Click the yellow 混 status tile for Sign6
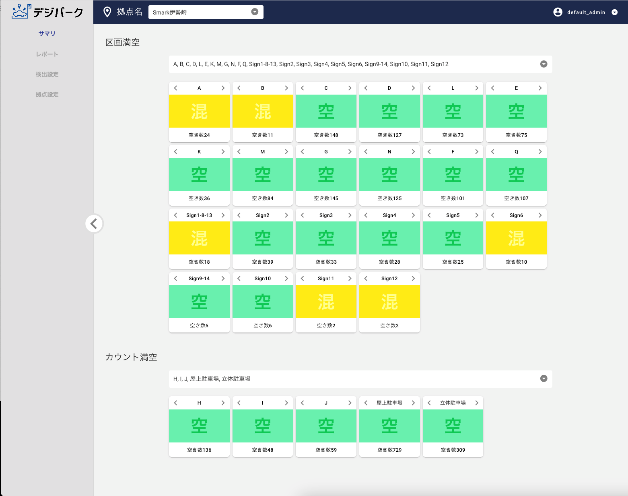This screenshot has height=496, width=628. [516, 237]
